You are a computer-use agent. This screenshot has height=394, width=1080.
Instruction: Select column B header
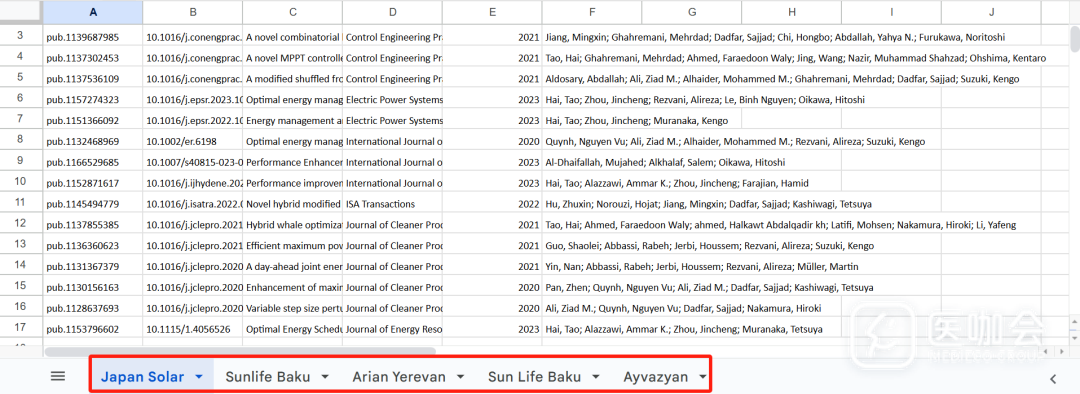[x=193, y=12]
